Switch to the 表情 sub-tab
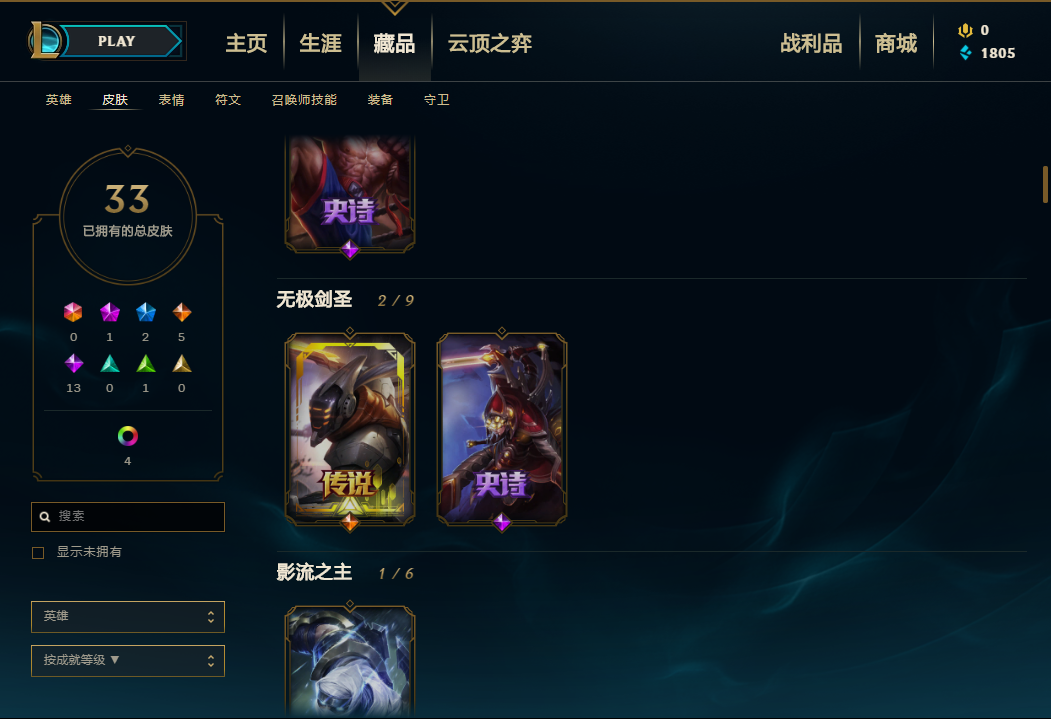The width and height of the screenshot is (1051, 719). 171,100
